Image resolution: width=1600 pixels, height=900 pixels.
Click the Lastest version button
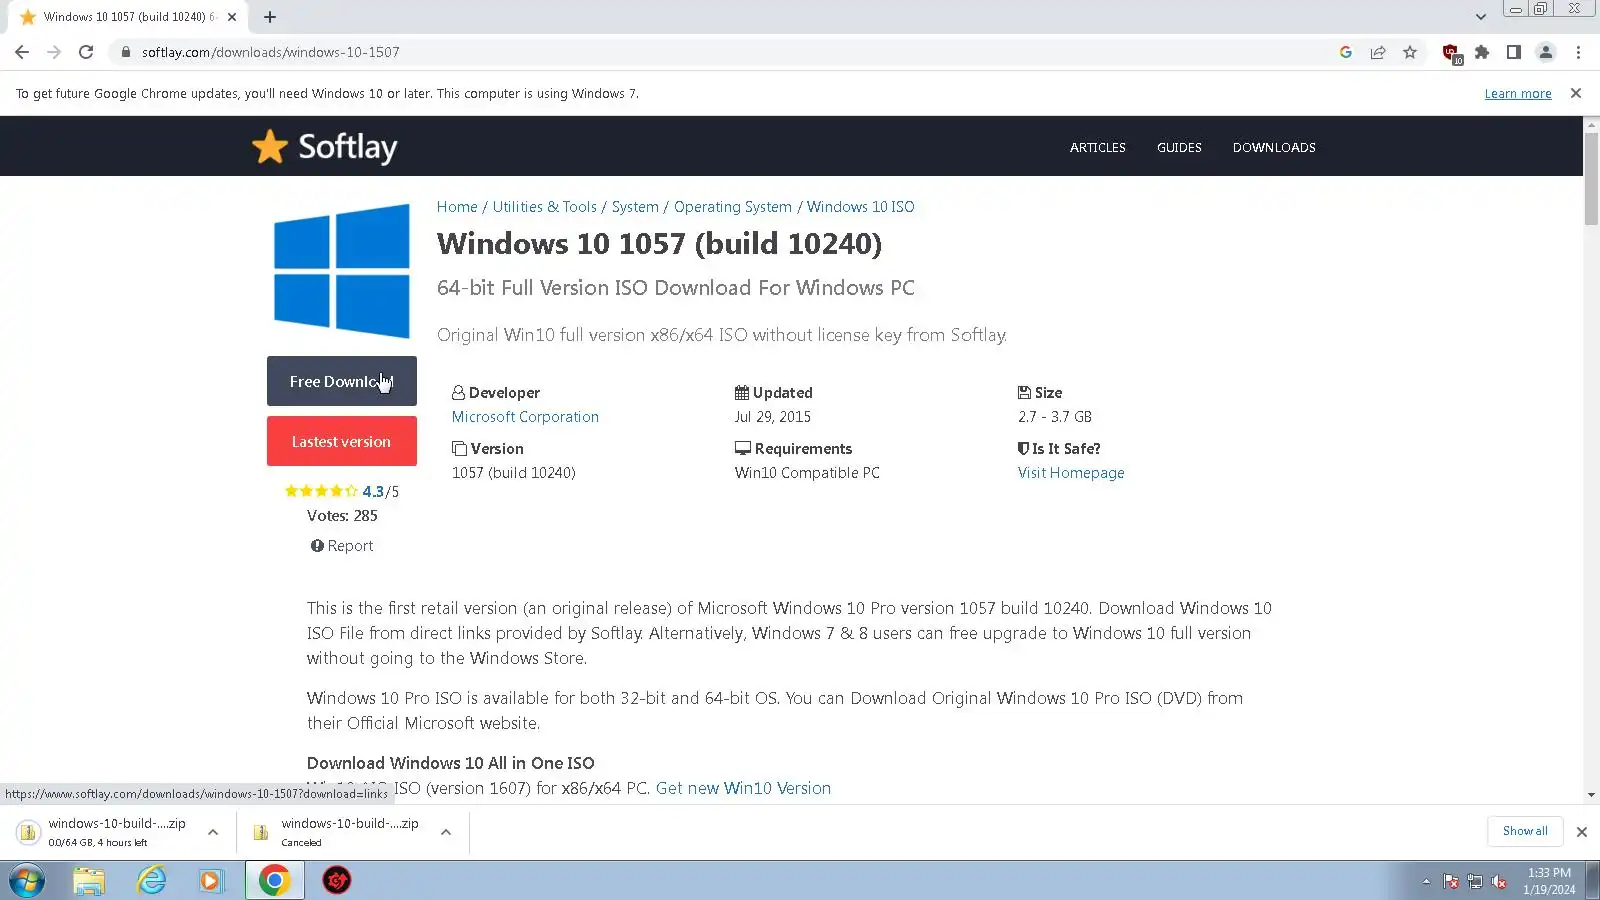click(342, 441)
